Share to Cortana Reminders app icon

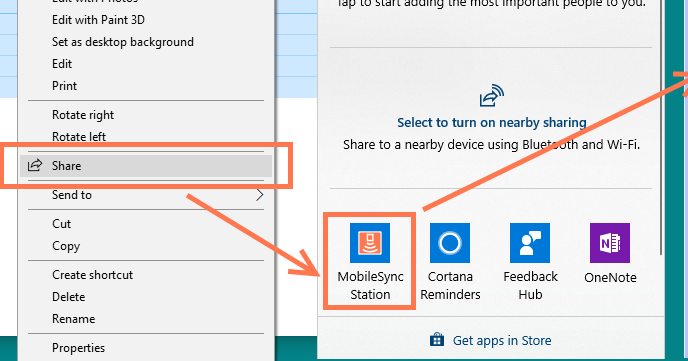click(x=450, y=243)
